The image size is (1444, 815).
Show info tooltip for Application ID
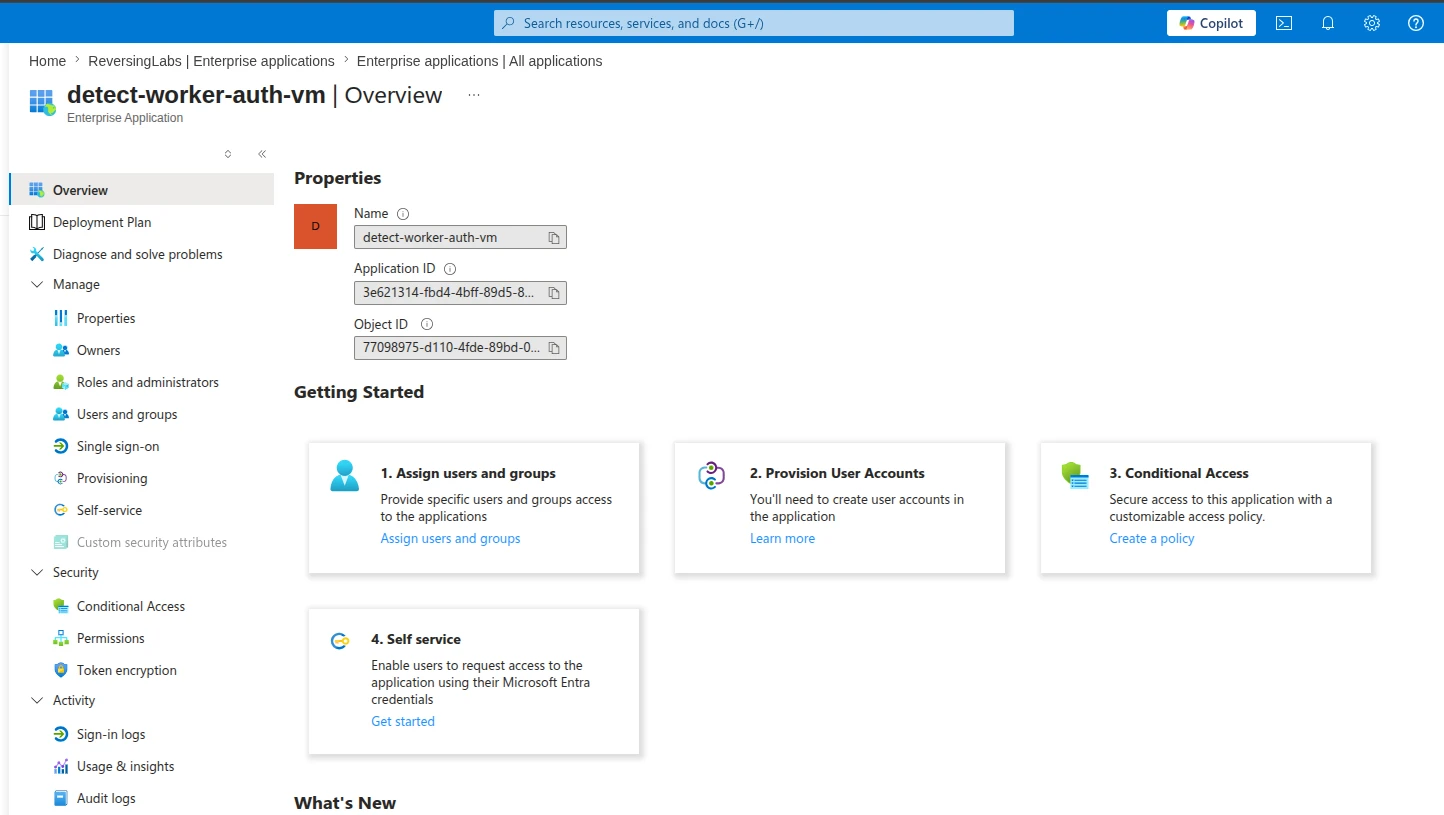(450, 269)
